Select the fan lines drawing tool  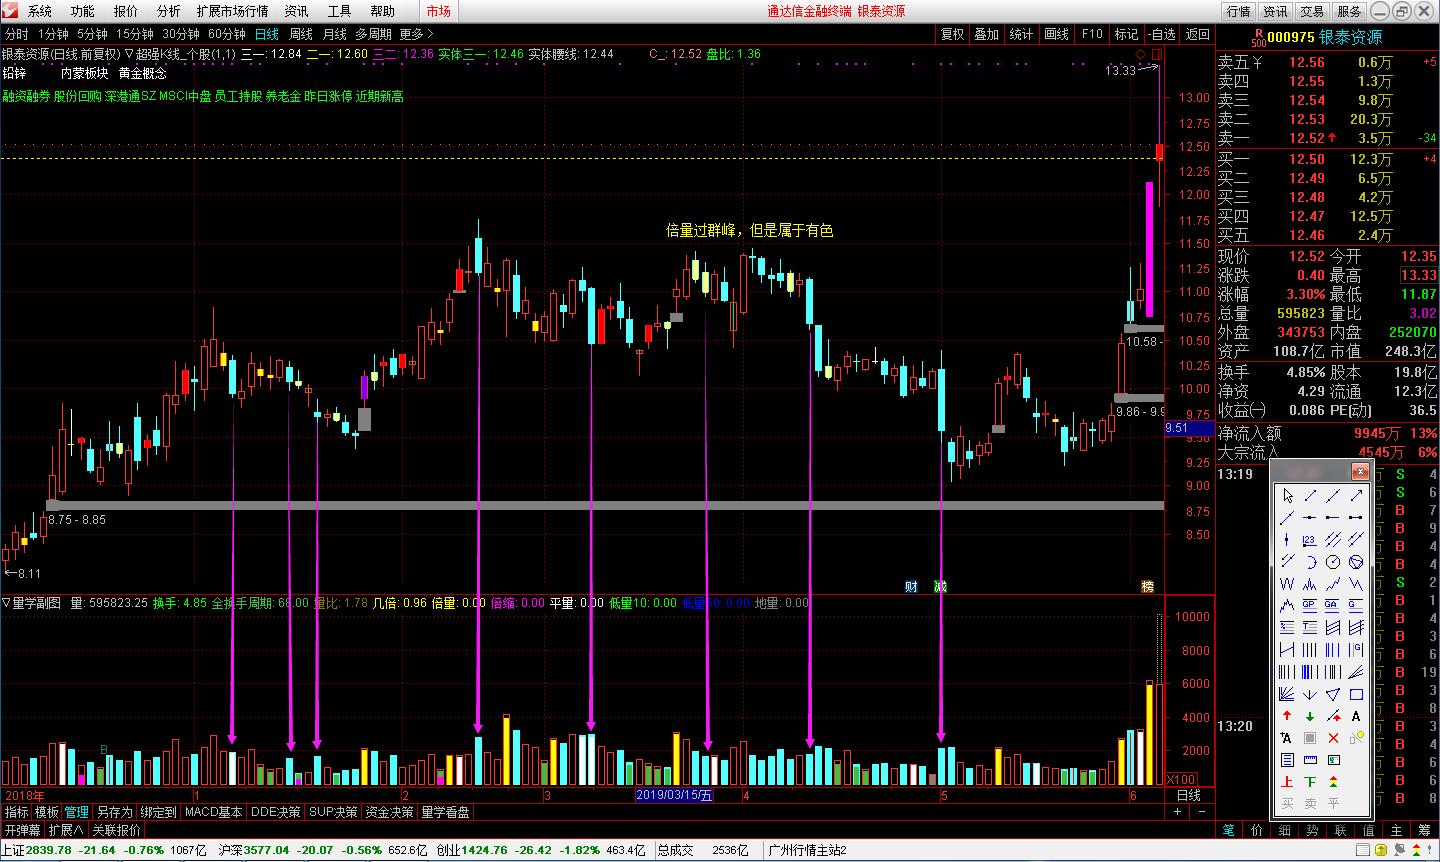tap(1287, 694)
